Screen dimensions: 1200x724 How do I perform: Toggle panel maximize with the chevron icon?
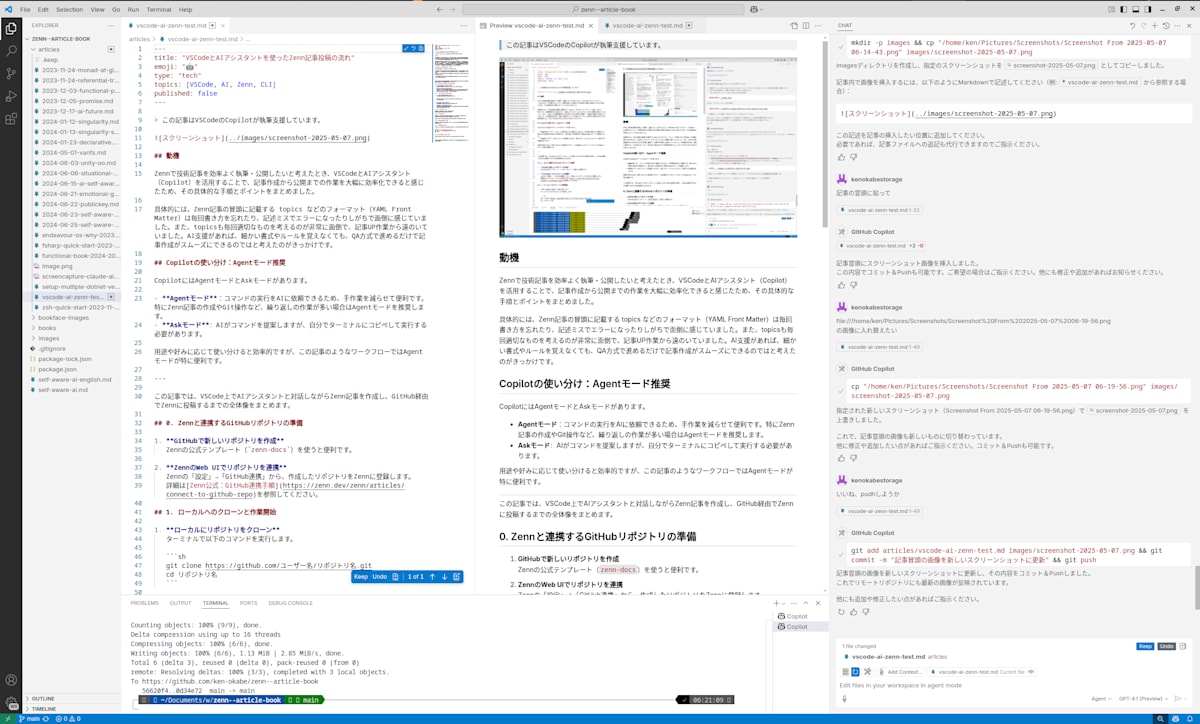806,603
